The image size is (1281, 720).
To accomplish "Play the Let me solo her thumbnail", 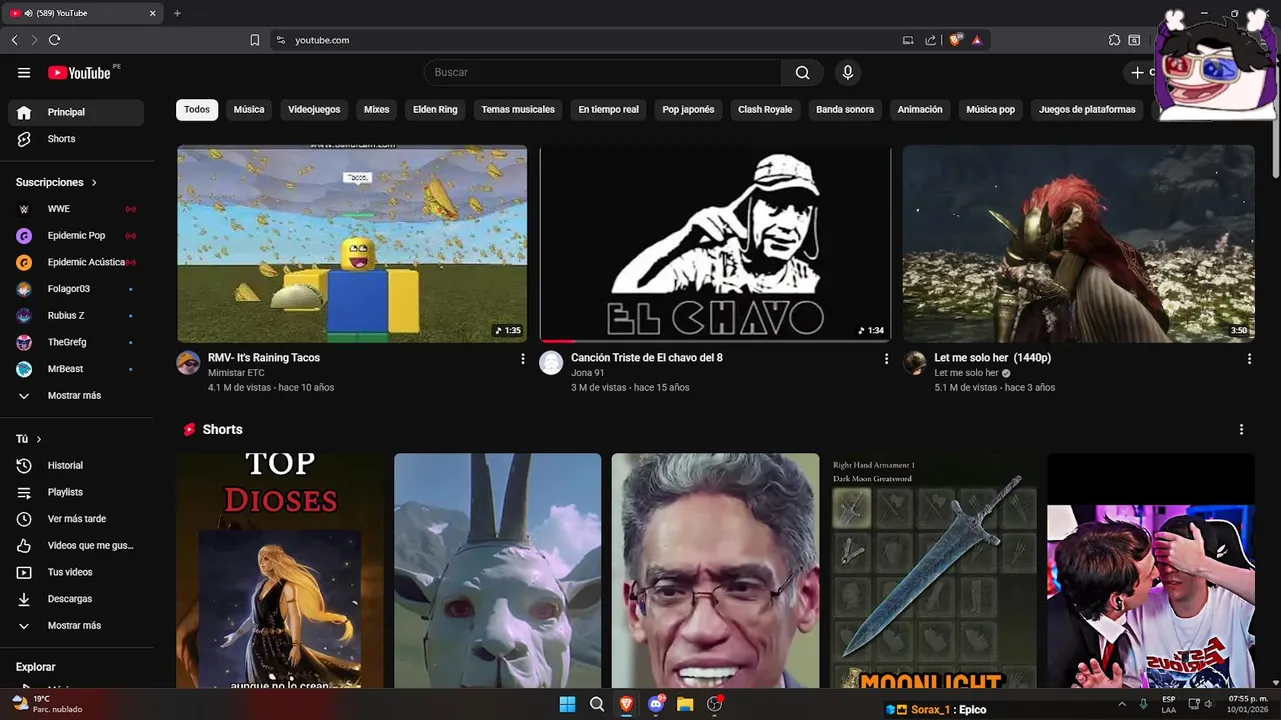I will 1078,244.
